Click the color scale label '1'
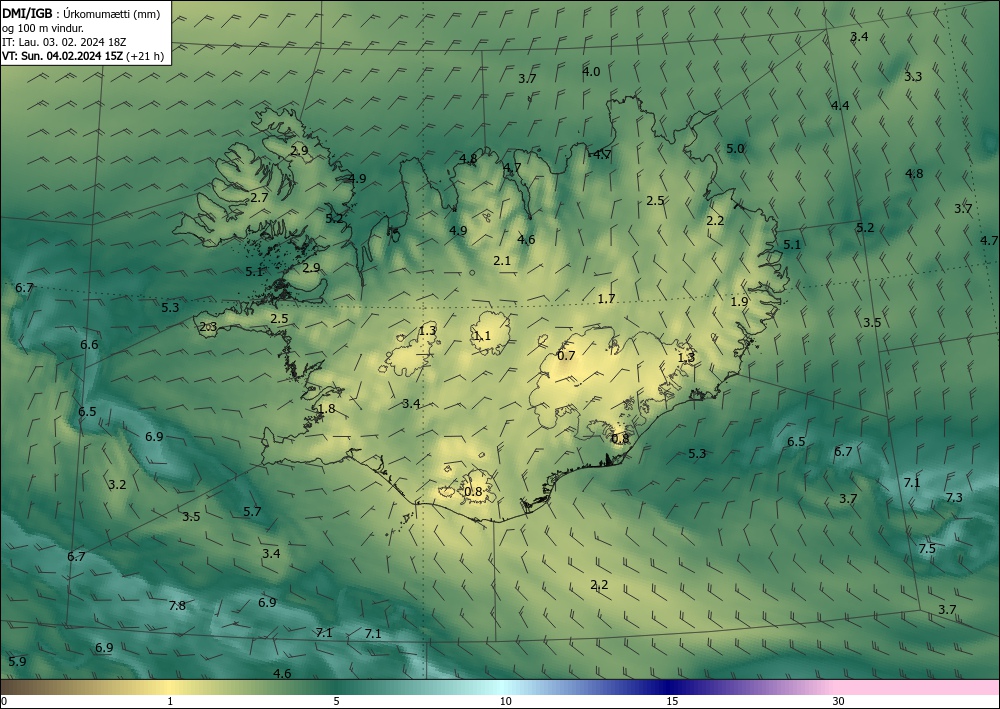 (x=170, y=701)
